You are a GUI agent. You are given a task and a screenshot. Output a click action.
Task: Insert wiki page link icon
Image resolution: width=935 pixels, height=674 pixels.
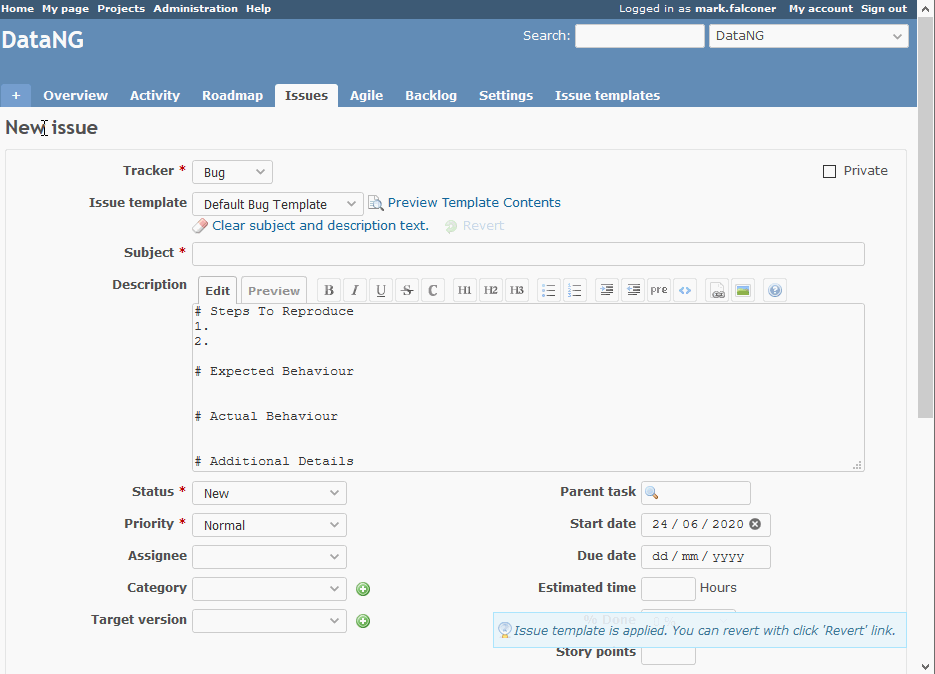(717, 290)
